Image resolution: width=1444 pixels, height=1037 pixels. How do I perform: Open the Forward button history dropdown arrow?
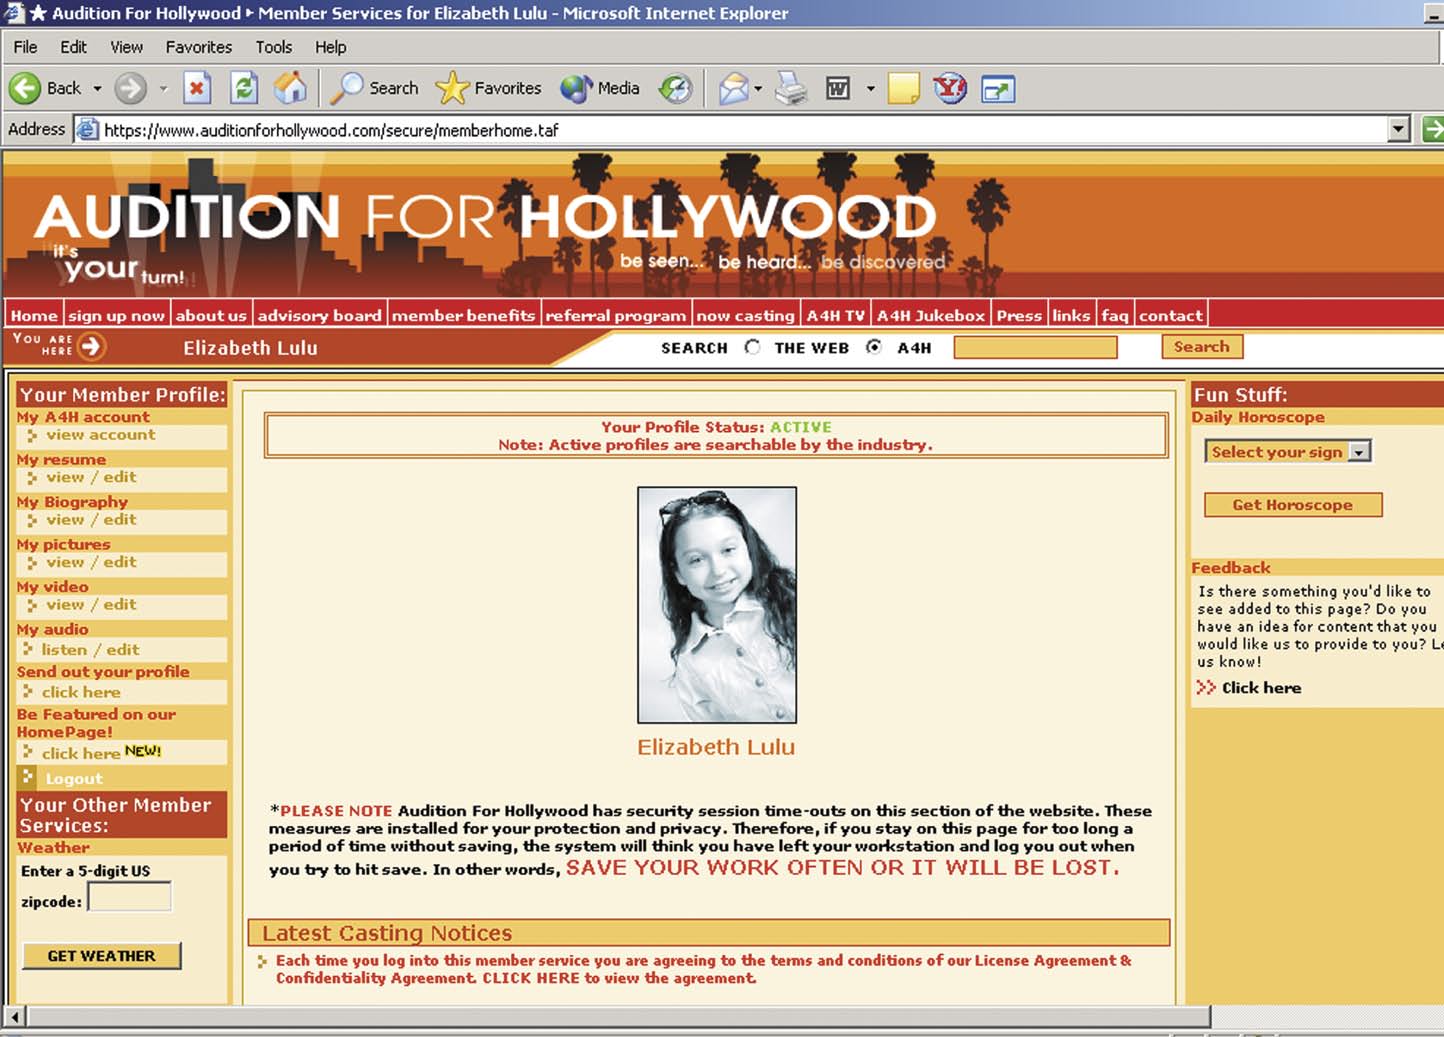tap(163, 89)
